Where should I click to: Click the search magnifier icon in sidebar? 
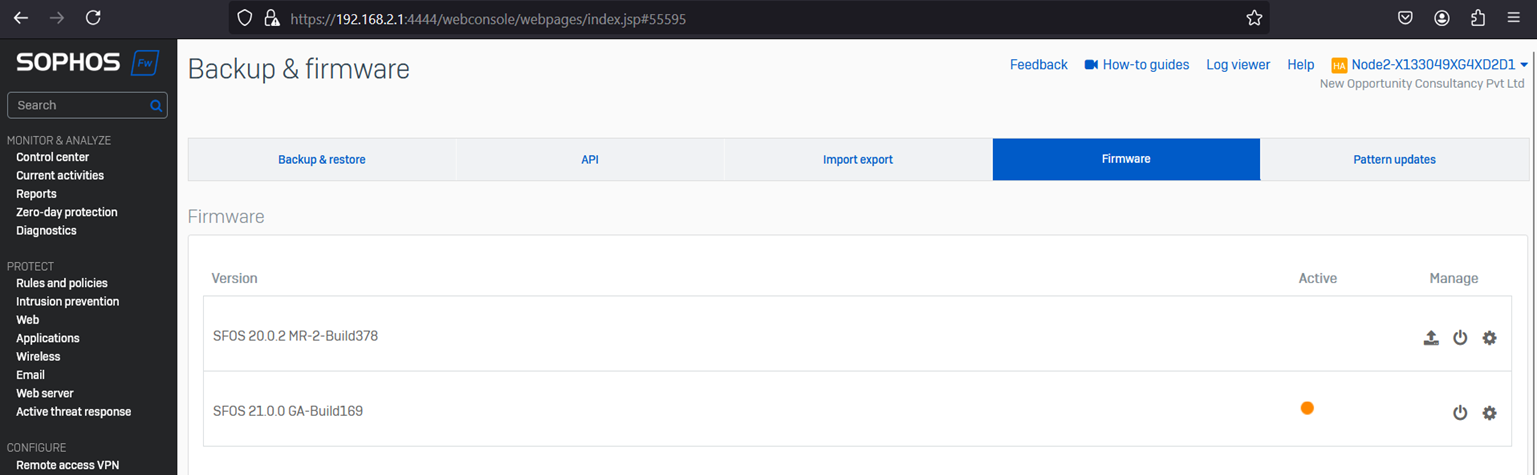pos(156,105)
